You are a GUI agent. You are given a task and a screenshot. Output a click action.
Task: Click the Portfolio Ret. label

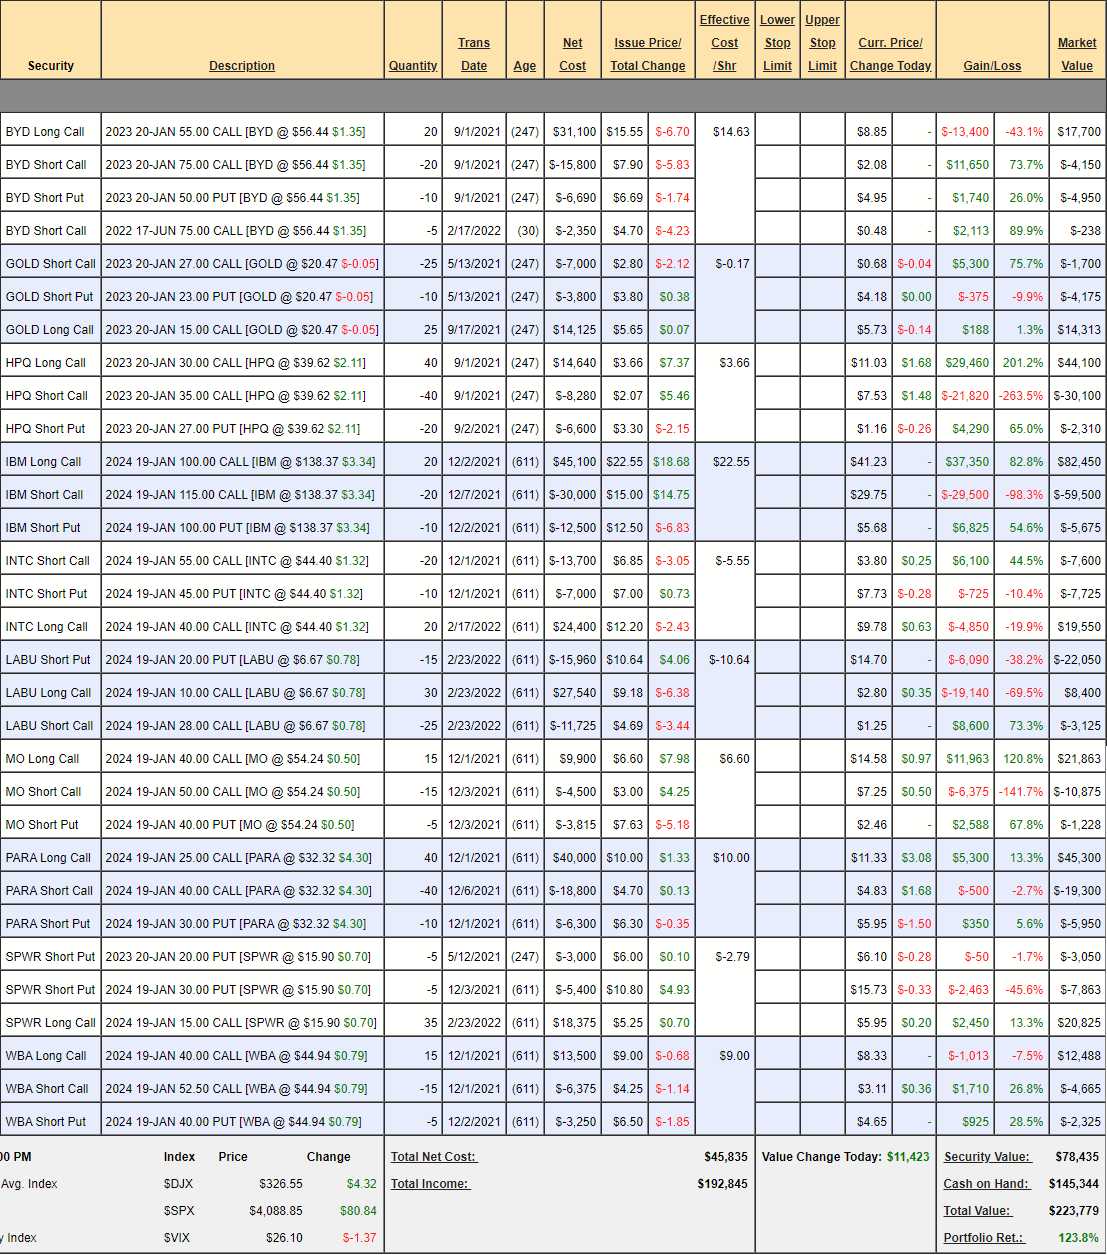(x=983, y=1238)
